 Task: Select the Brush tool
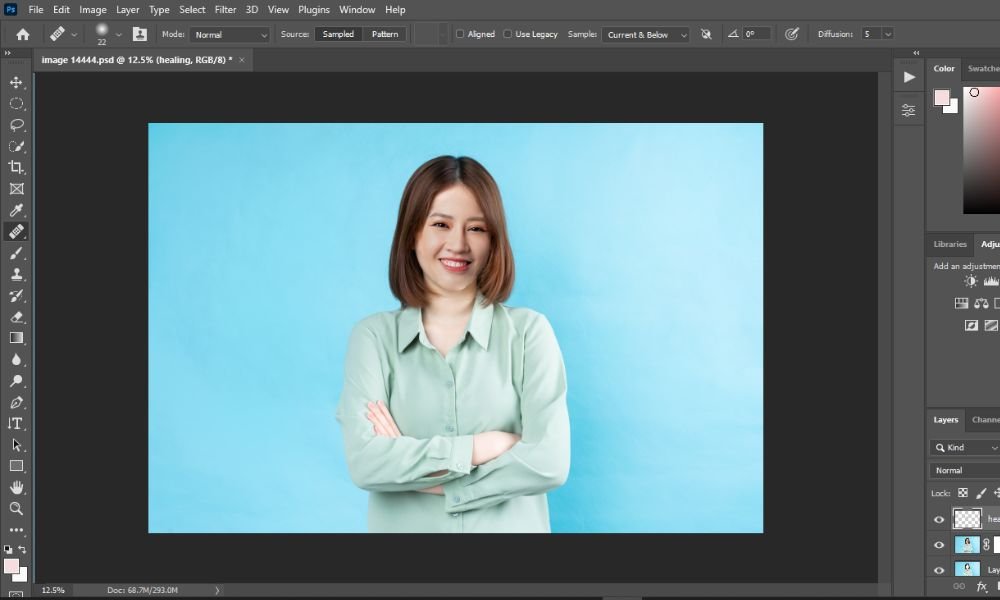(x=16, y=253)
